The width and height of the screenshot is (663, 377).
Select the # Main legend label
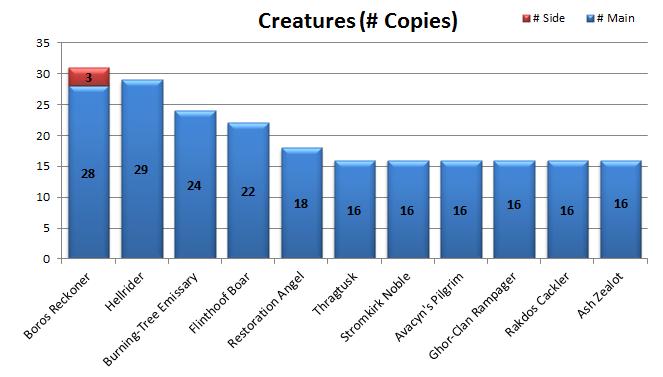click(616, 18)
